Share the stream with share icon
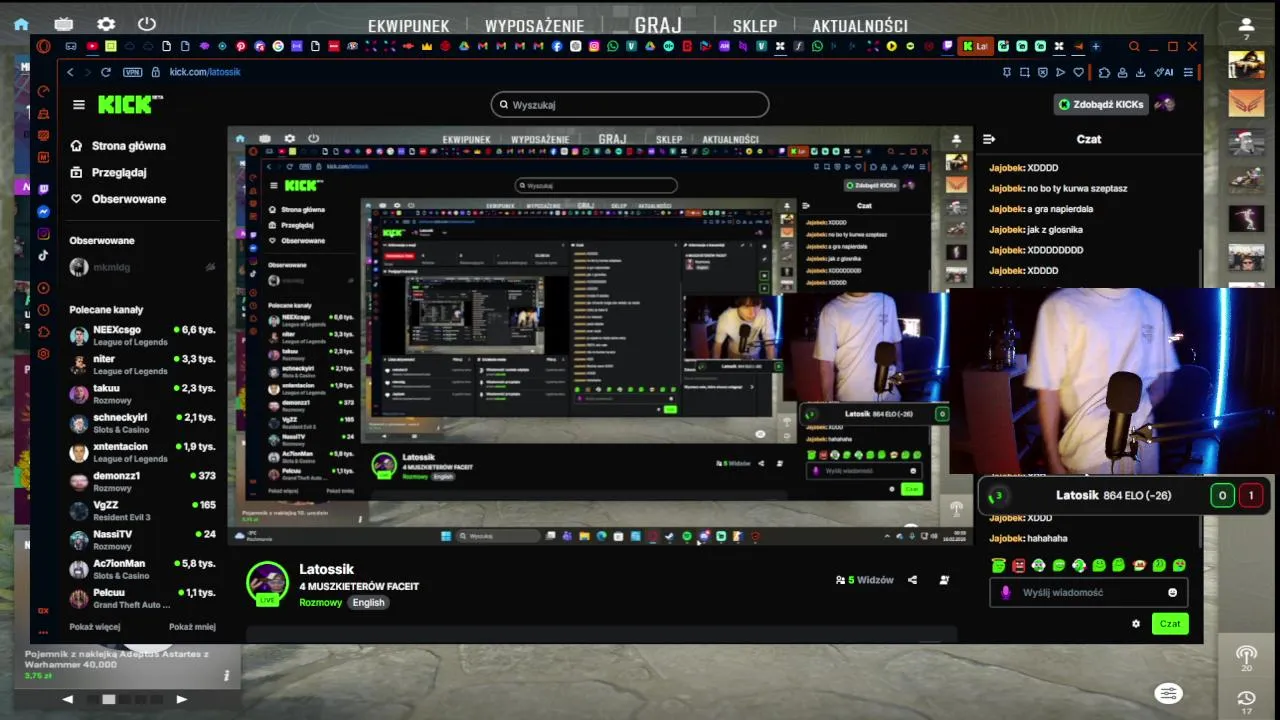 912,580
